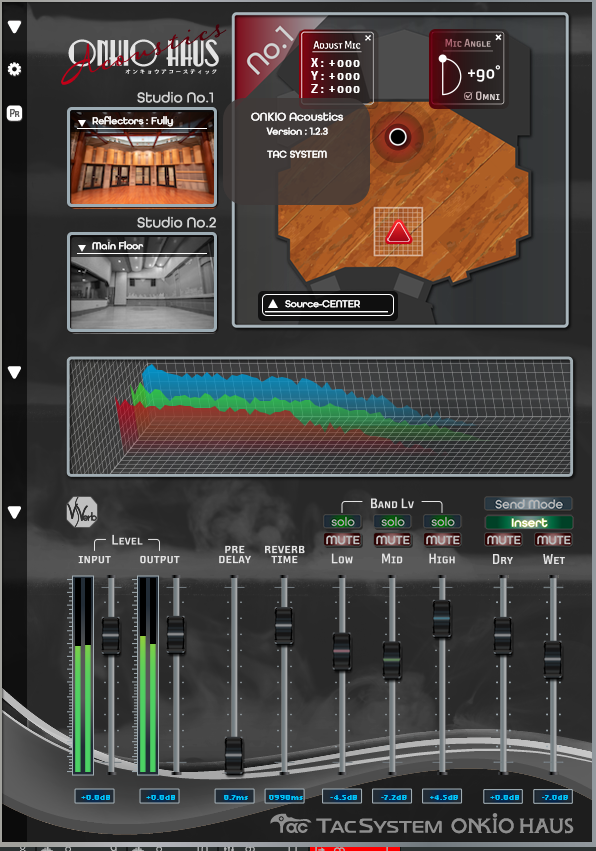
Task: Click the ONKIO HAUS Acoustics logo
Action: pyautogui.click(x=144, y=53)
